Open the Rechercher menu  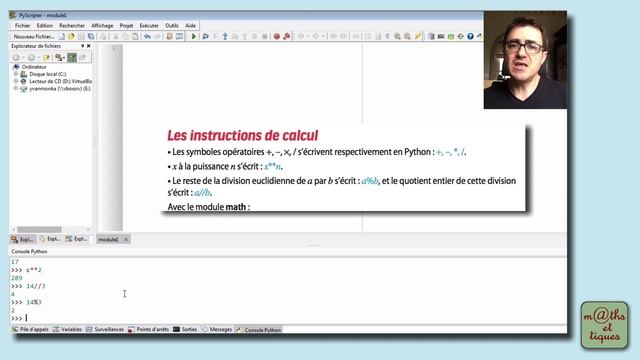[x=72, y=25]
